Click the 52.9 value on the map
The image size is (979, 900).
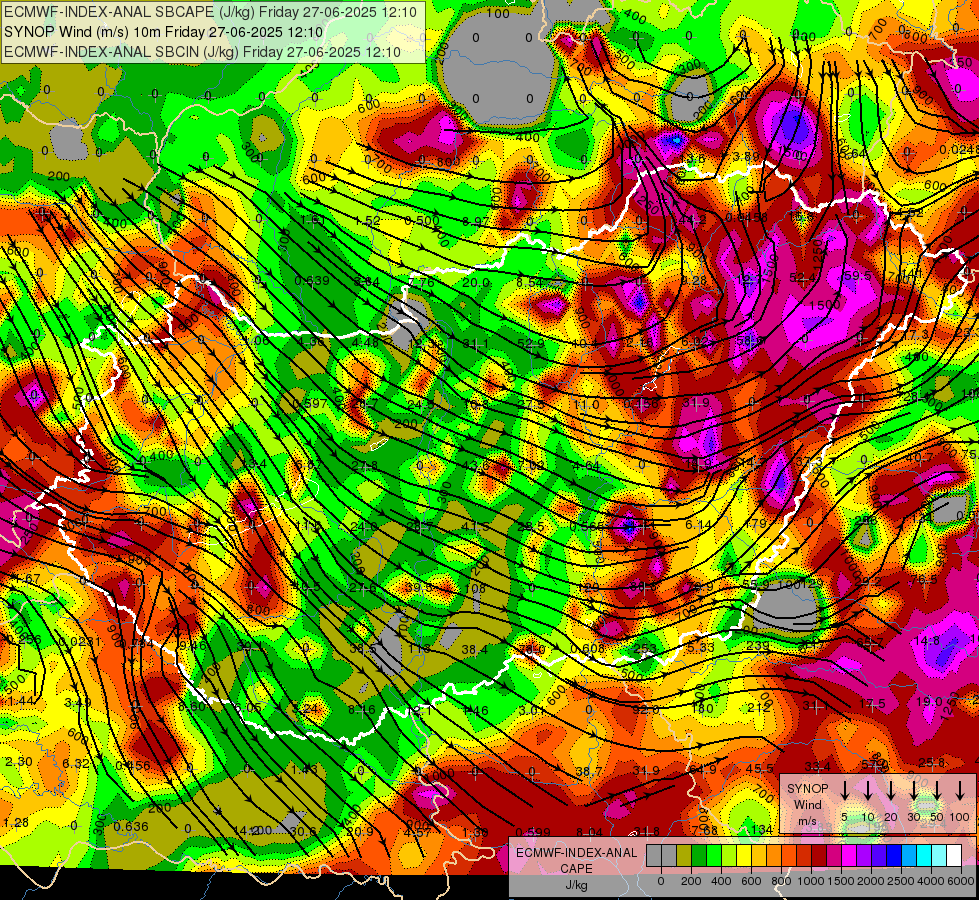click(531, 343)
